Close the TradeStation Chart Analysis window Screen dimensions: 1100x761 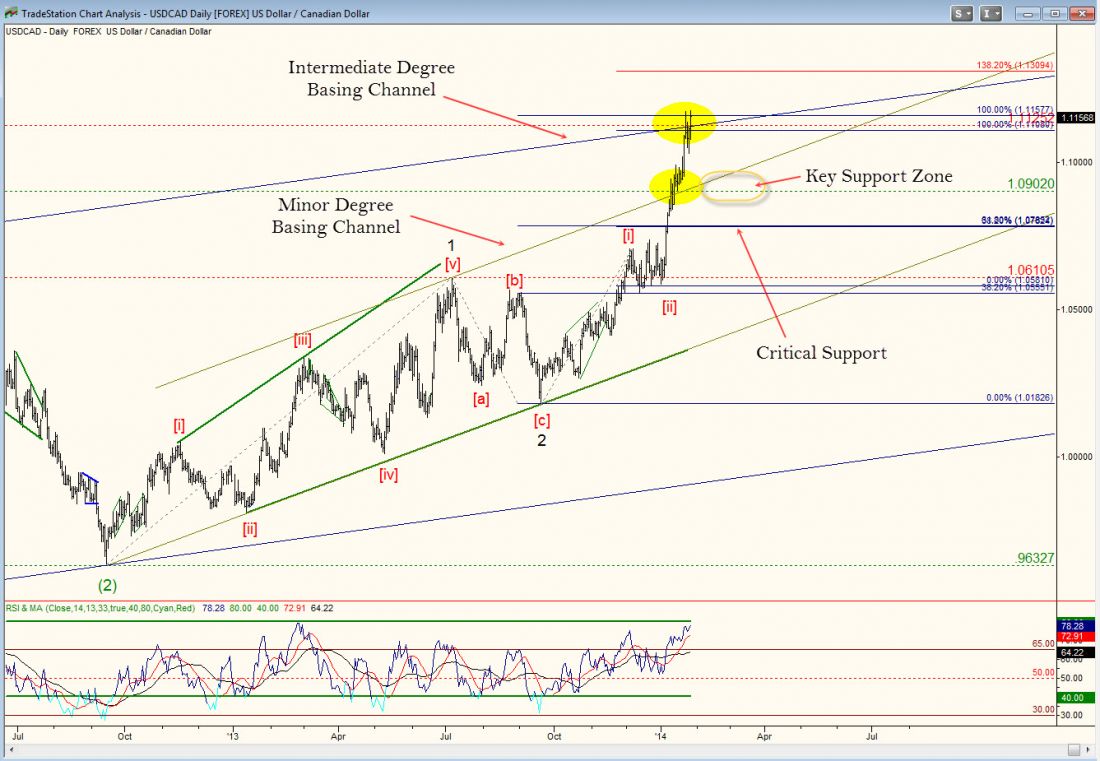[1081, 13]
